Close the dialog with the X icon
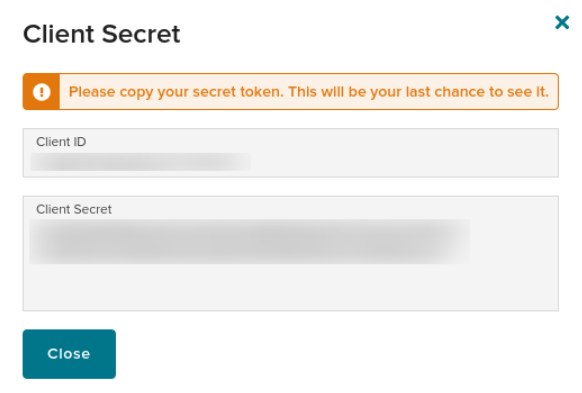 [x=562, y=23]
